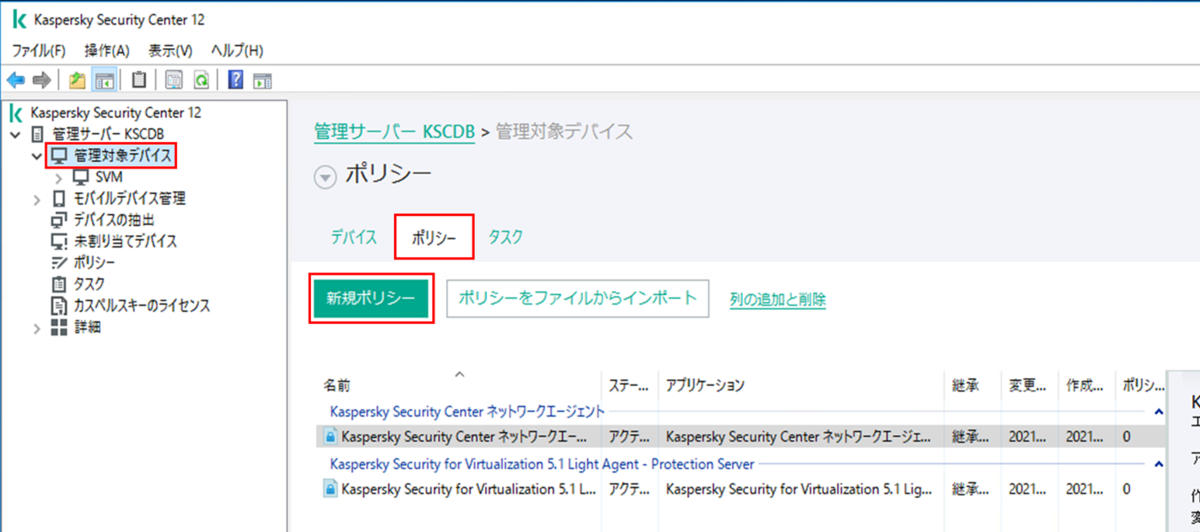Select カスペルスキーのライセンス label in the tree
Viewport: 1200px width, 532px height.
(x=142, y=305)
